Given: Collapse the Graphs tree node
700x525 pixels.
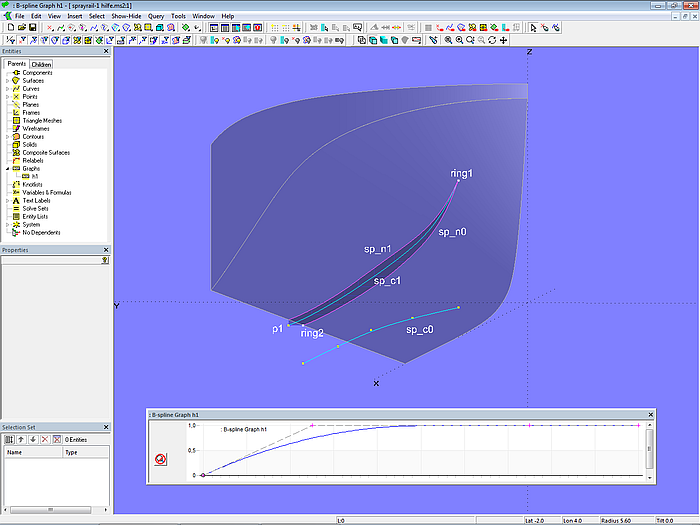Looking at the screenshot, I should point(7,169).
